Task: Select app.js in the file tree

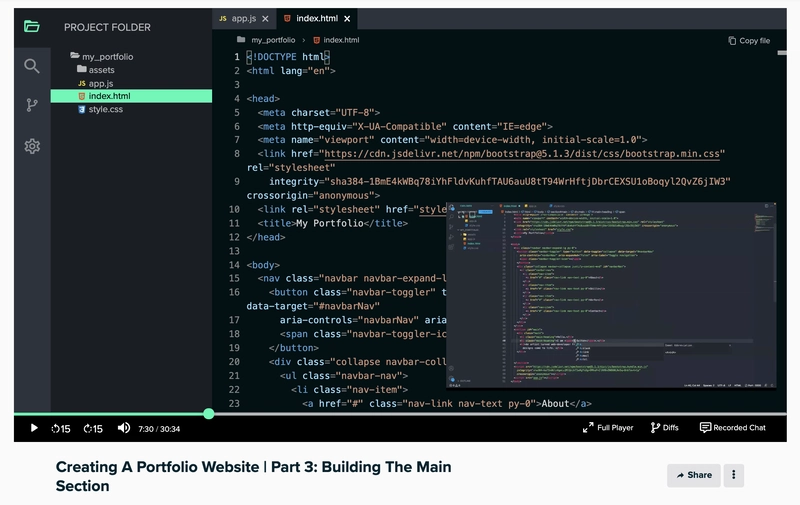Action: 95,83
